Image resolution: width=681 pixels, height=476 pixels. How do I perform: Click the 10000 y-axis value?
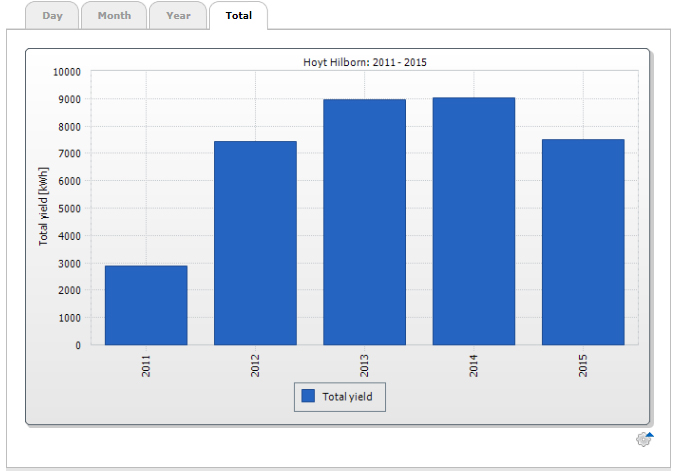pyautogui.click(x=67, y=72)
